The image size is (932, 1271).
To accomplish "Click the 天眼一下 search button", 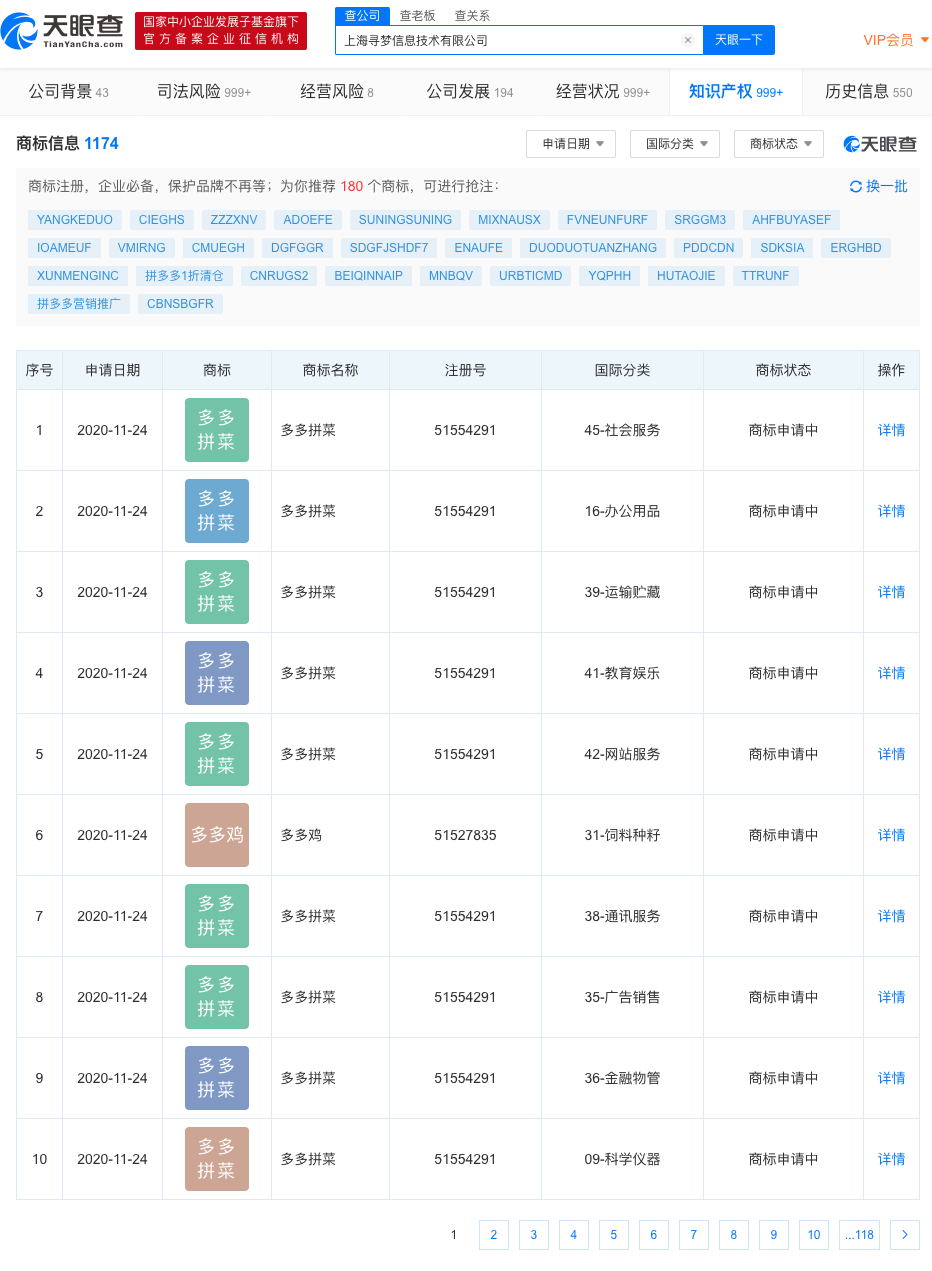I will (739, 40).
